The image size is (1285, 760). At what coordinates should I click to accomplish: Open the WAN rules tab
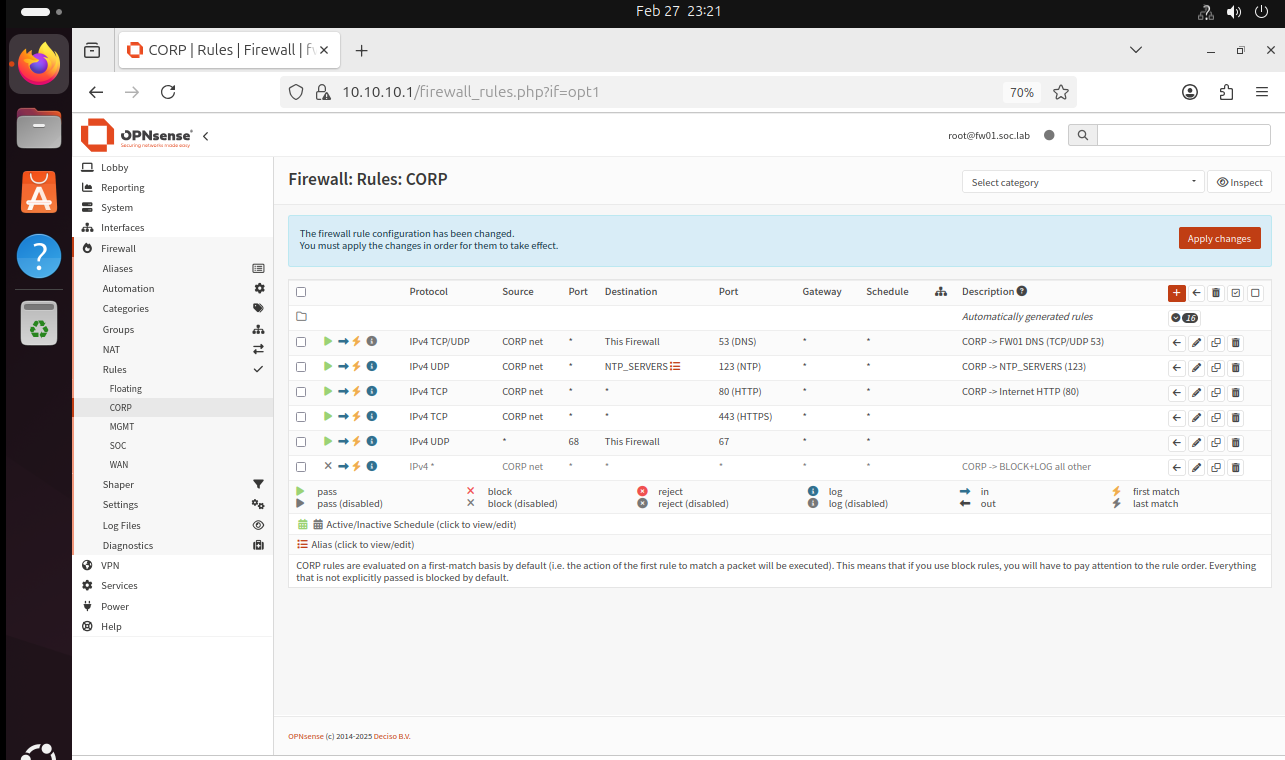(119, 464)
